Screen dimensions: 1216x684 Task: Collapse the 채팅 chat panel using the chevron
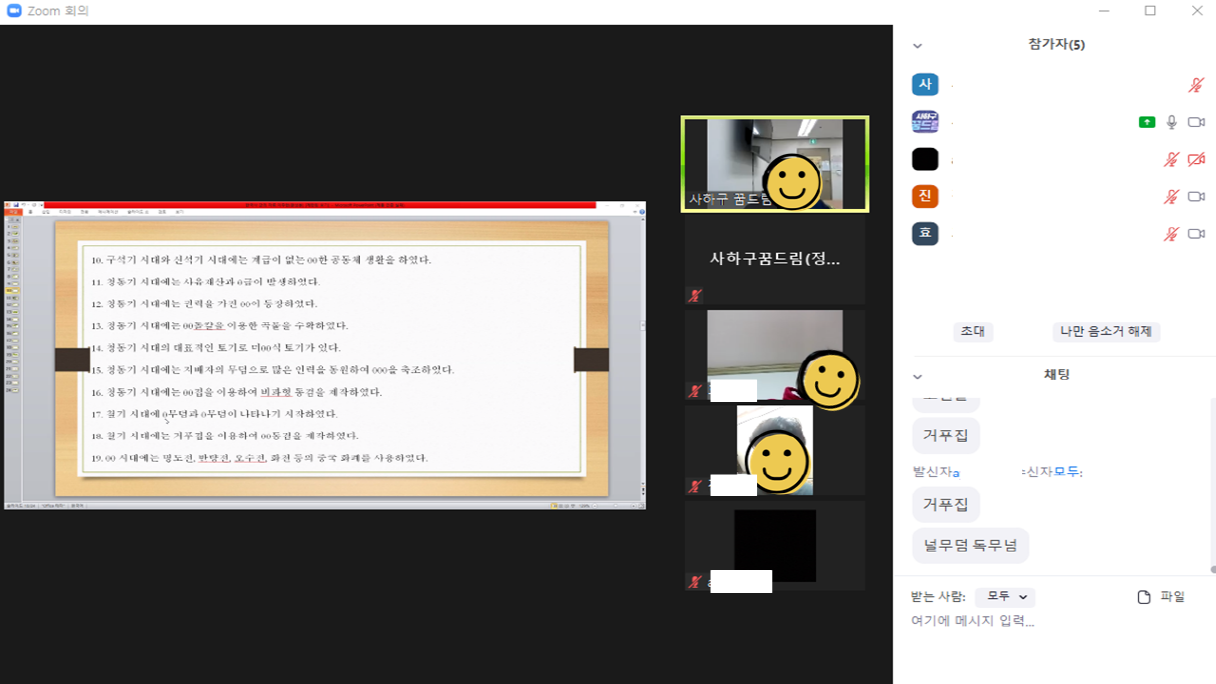point(917,376)
